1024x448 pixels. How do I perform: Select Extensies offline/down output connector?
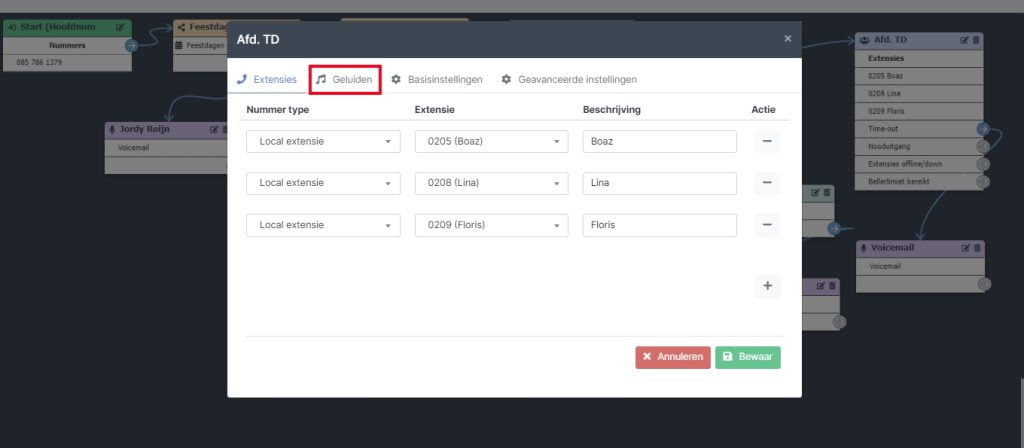point(983,164)
